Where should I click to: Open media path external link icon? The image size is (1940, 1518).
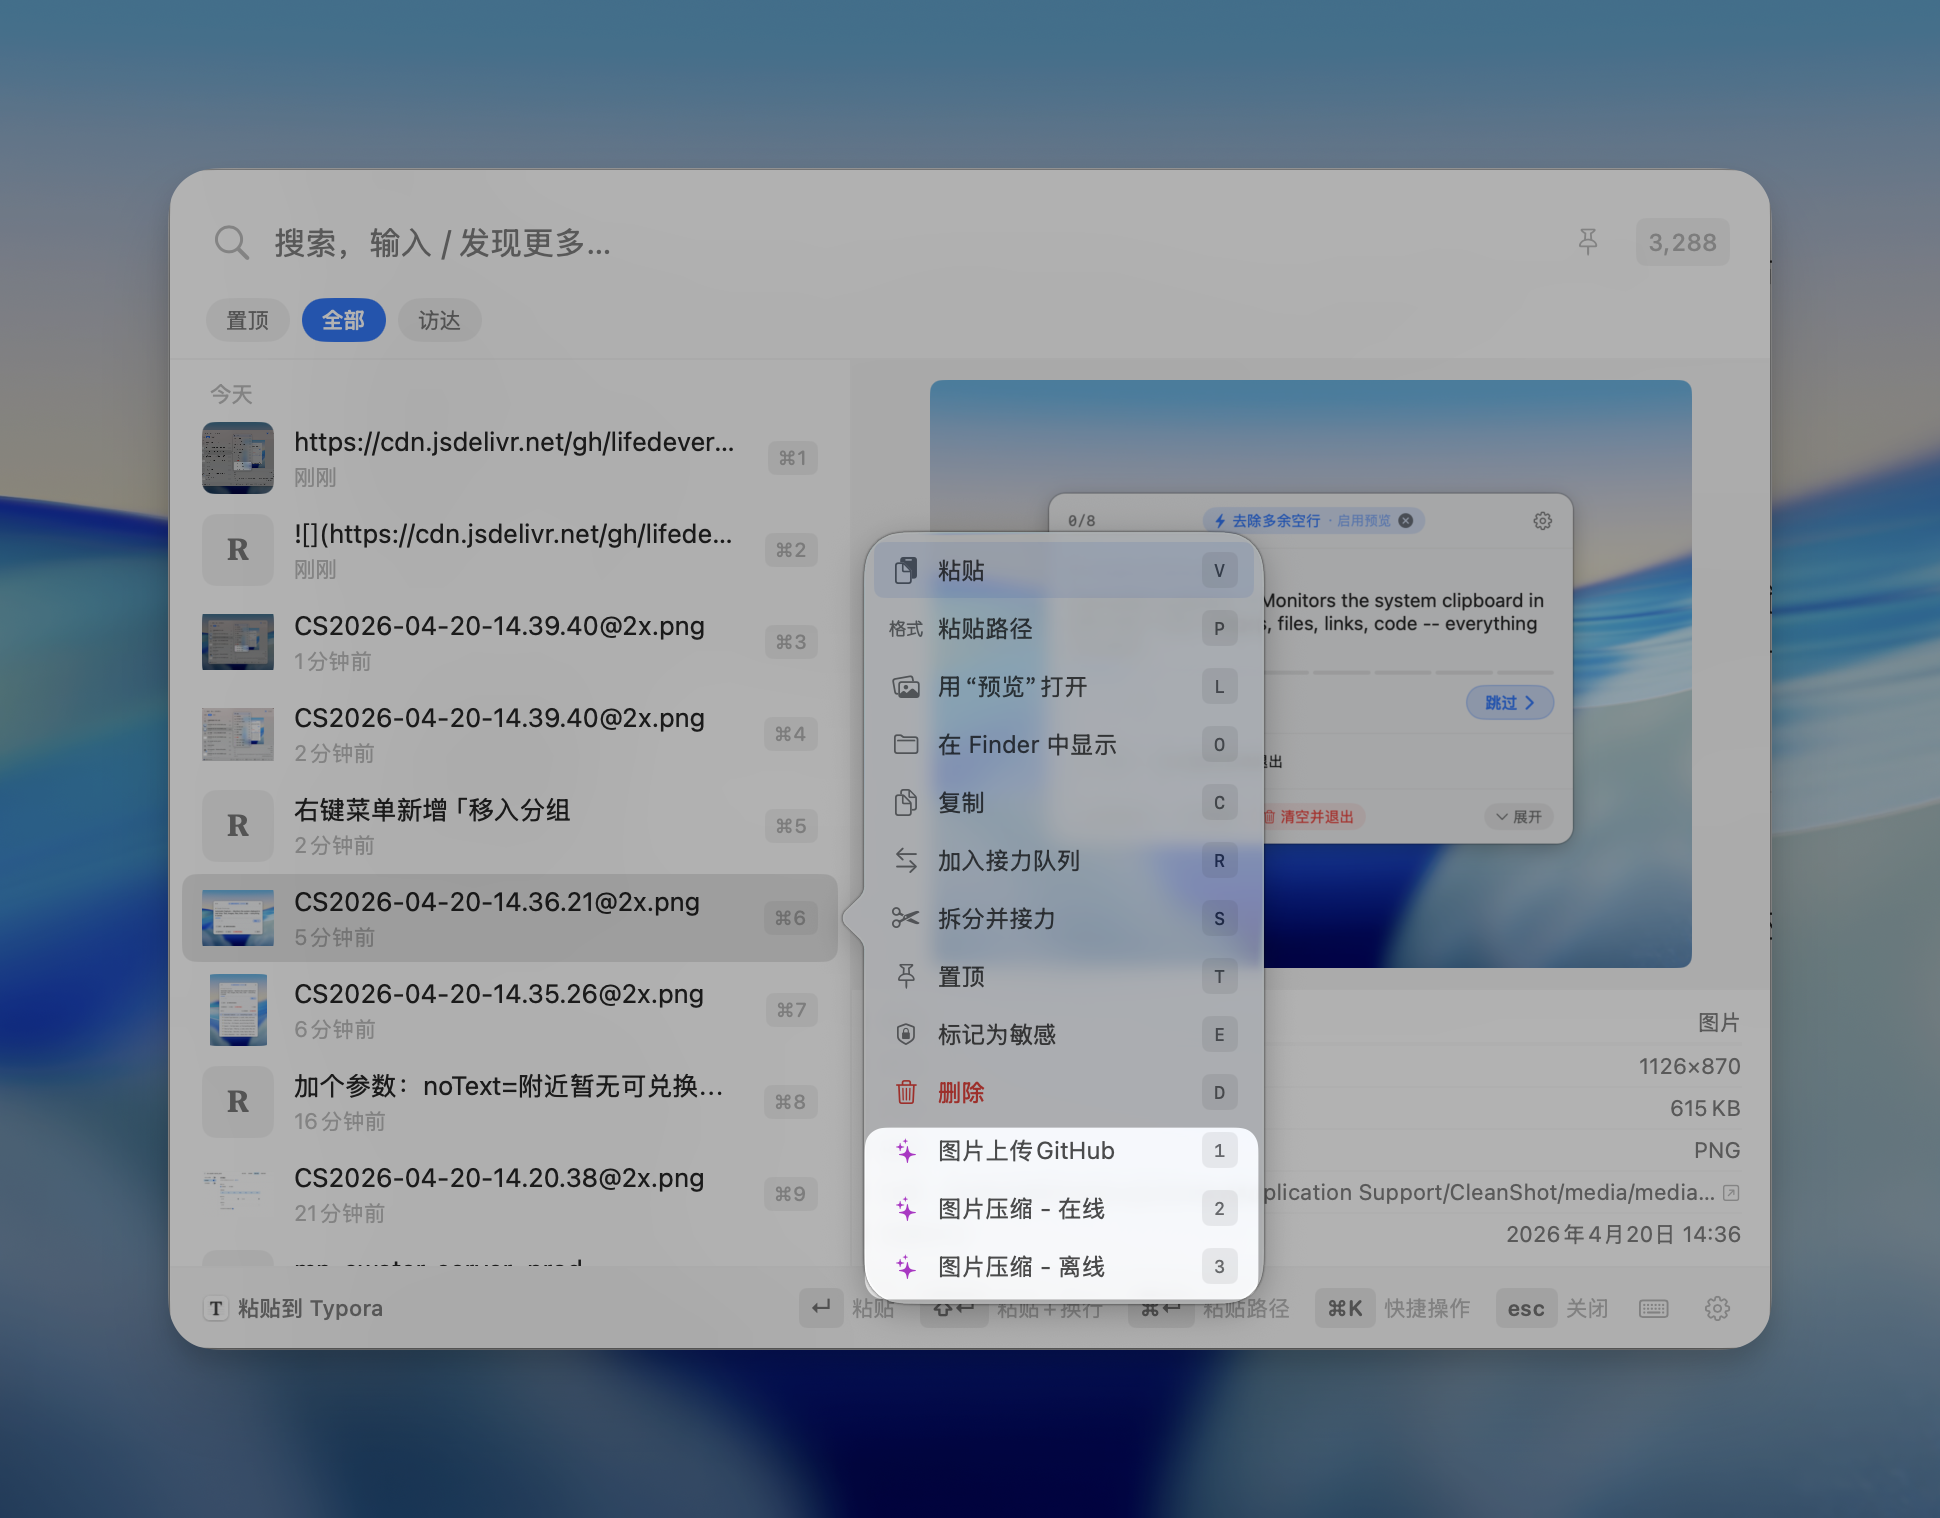[x=1731, y=1192]
